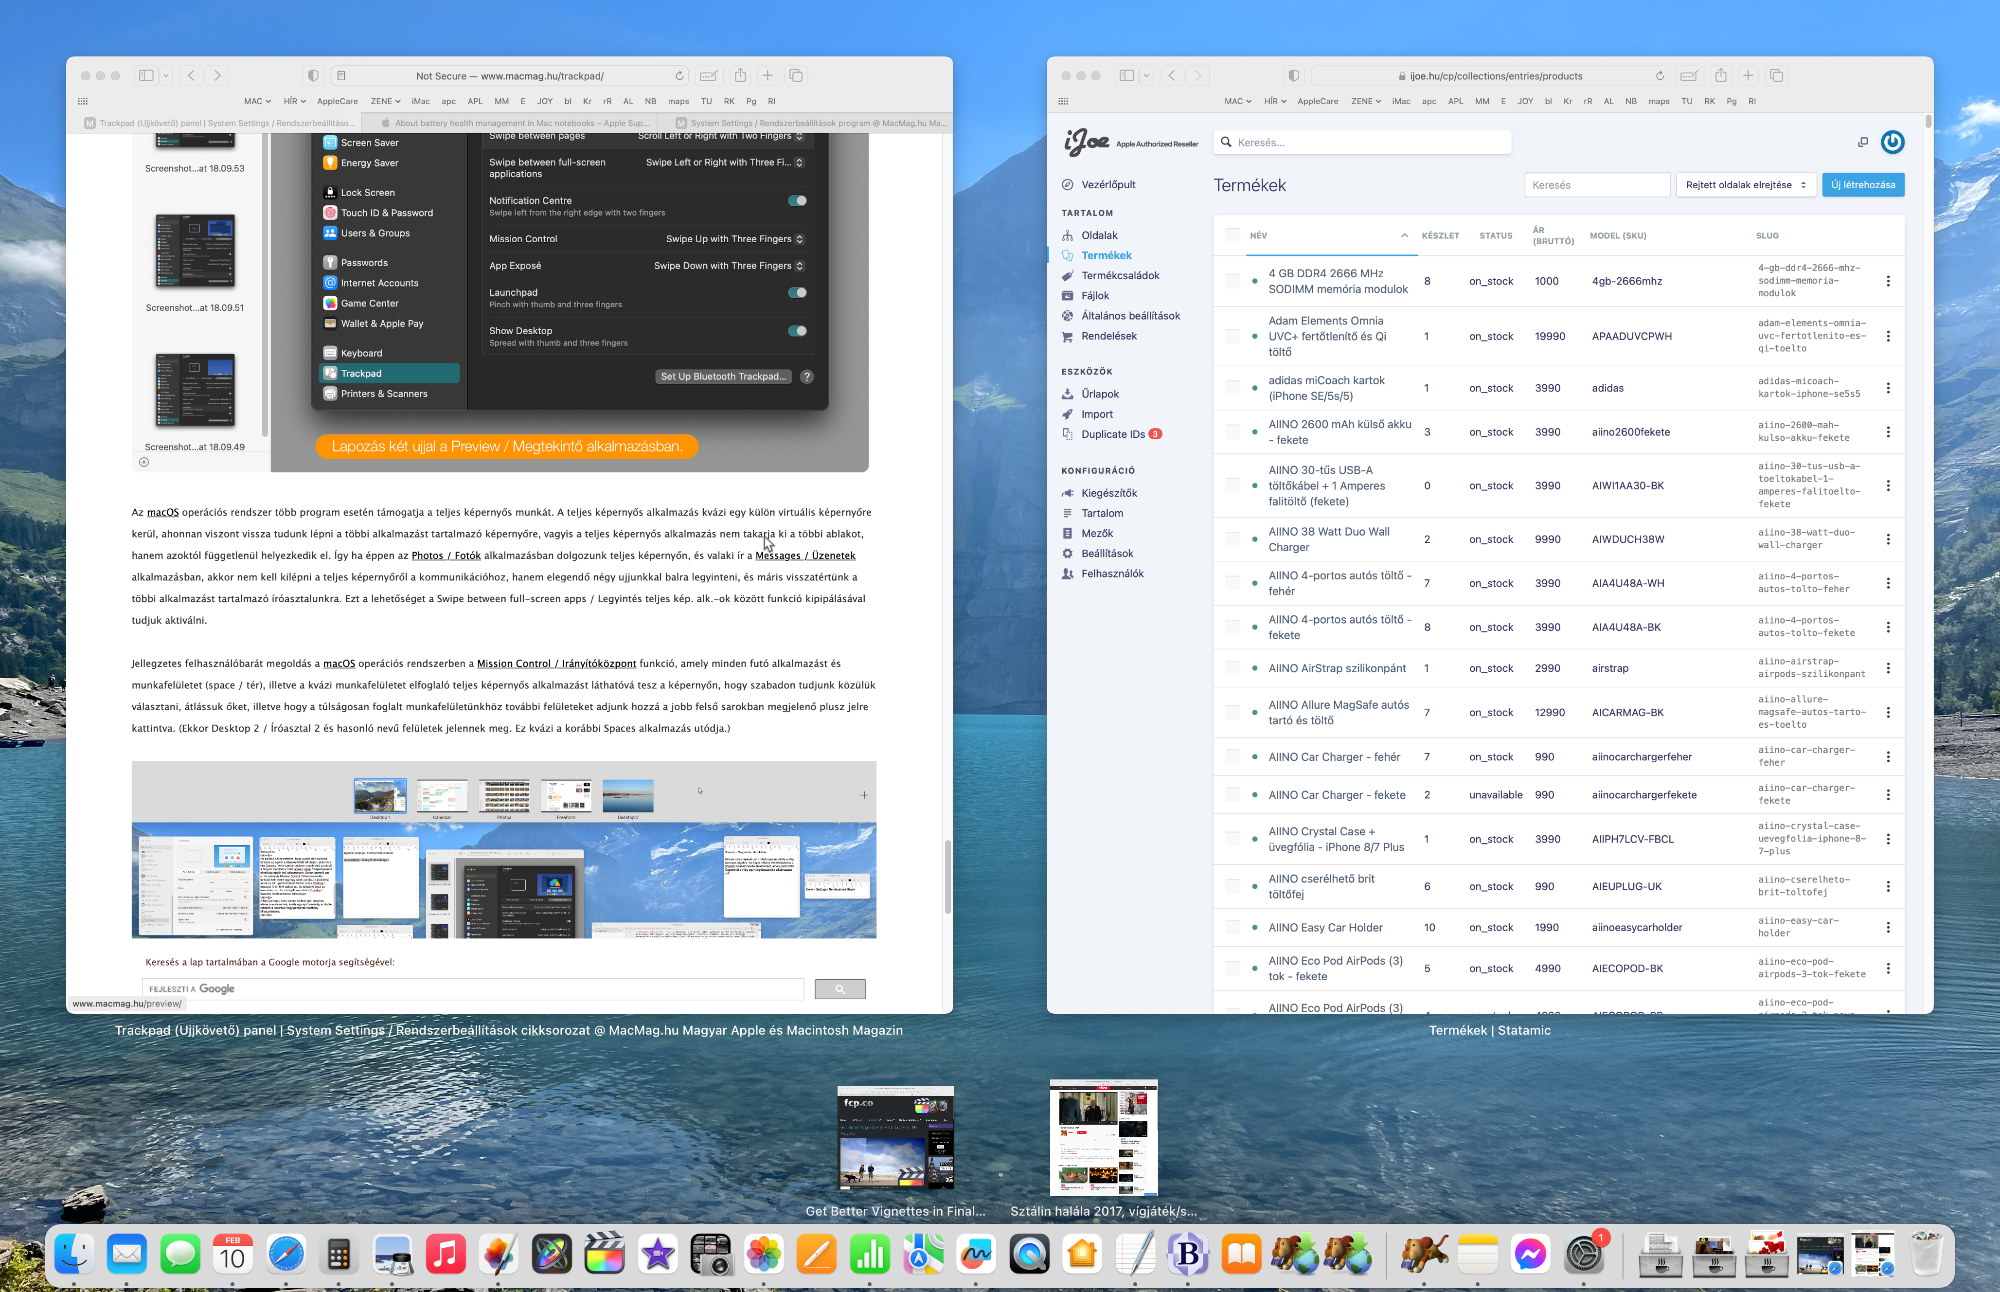Image resolution: width=2000 pixels, height=1292 pixels.
Task: Sort table by NÉV column arrow
Action: pos(1404,236)
